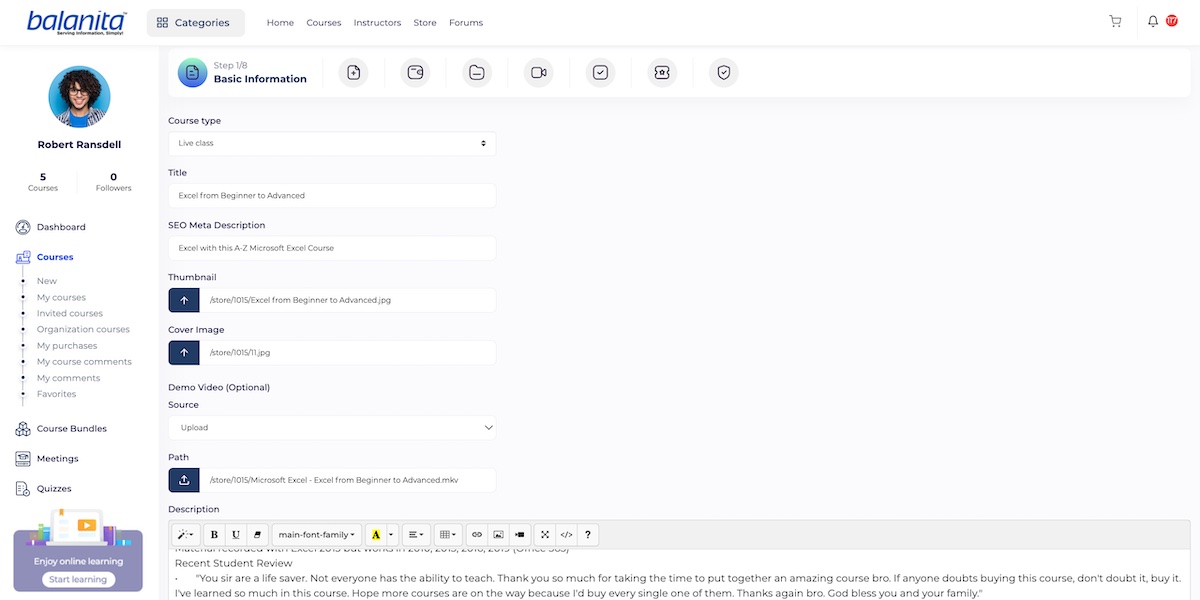1200x600 pixels.
Task: Go to the wallet pricing step icon
Action: coord(414,72)
